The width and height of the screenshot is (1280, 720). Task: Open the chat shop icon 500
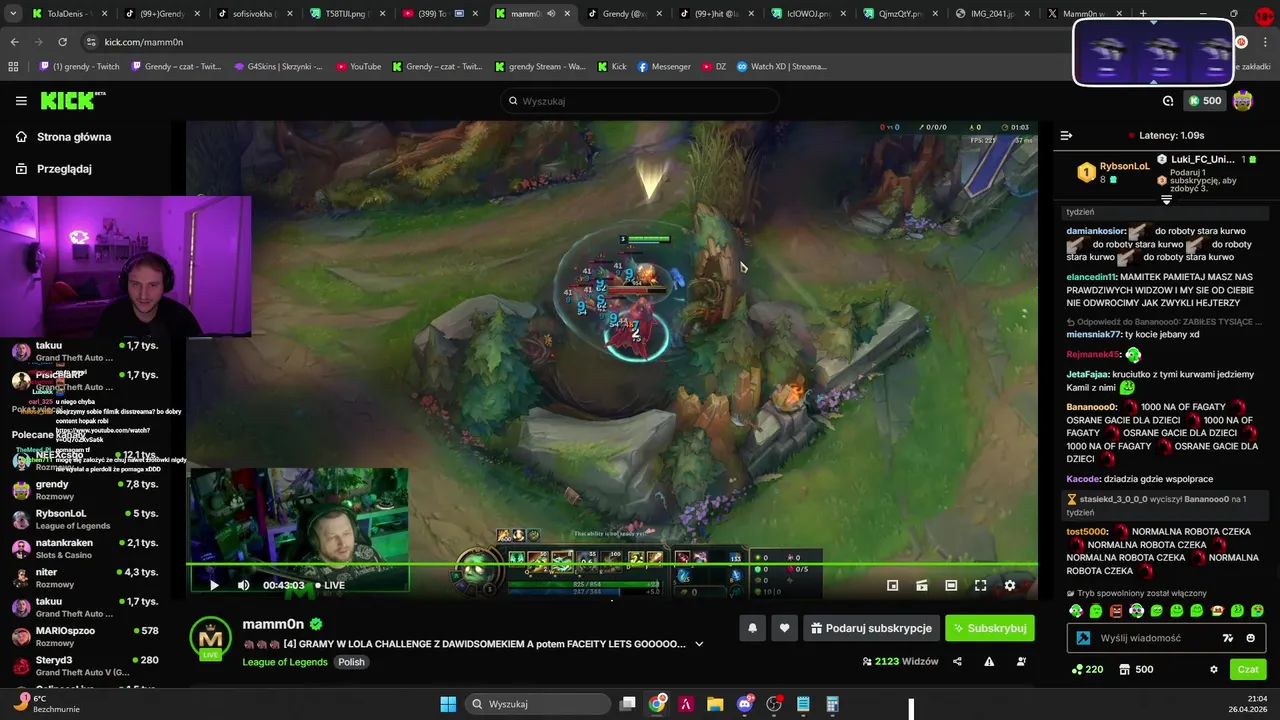click(1135, 669)
